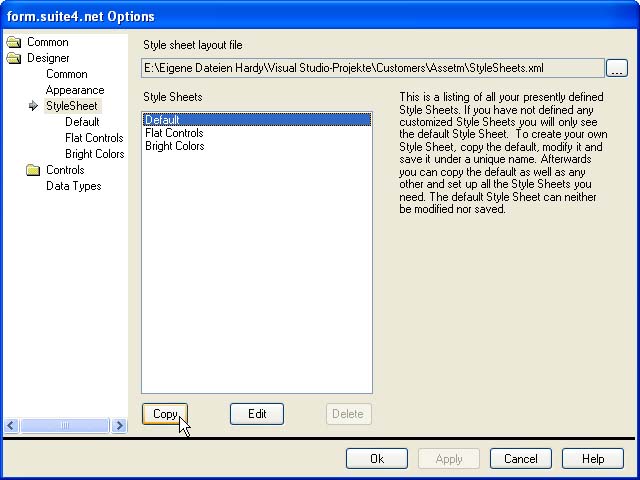Select Appearance in the options tree

(75, 90)
